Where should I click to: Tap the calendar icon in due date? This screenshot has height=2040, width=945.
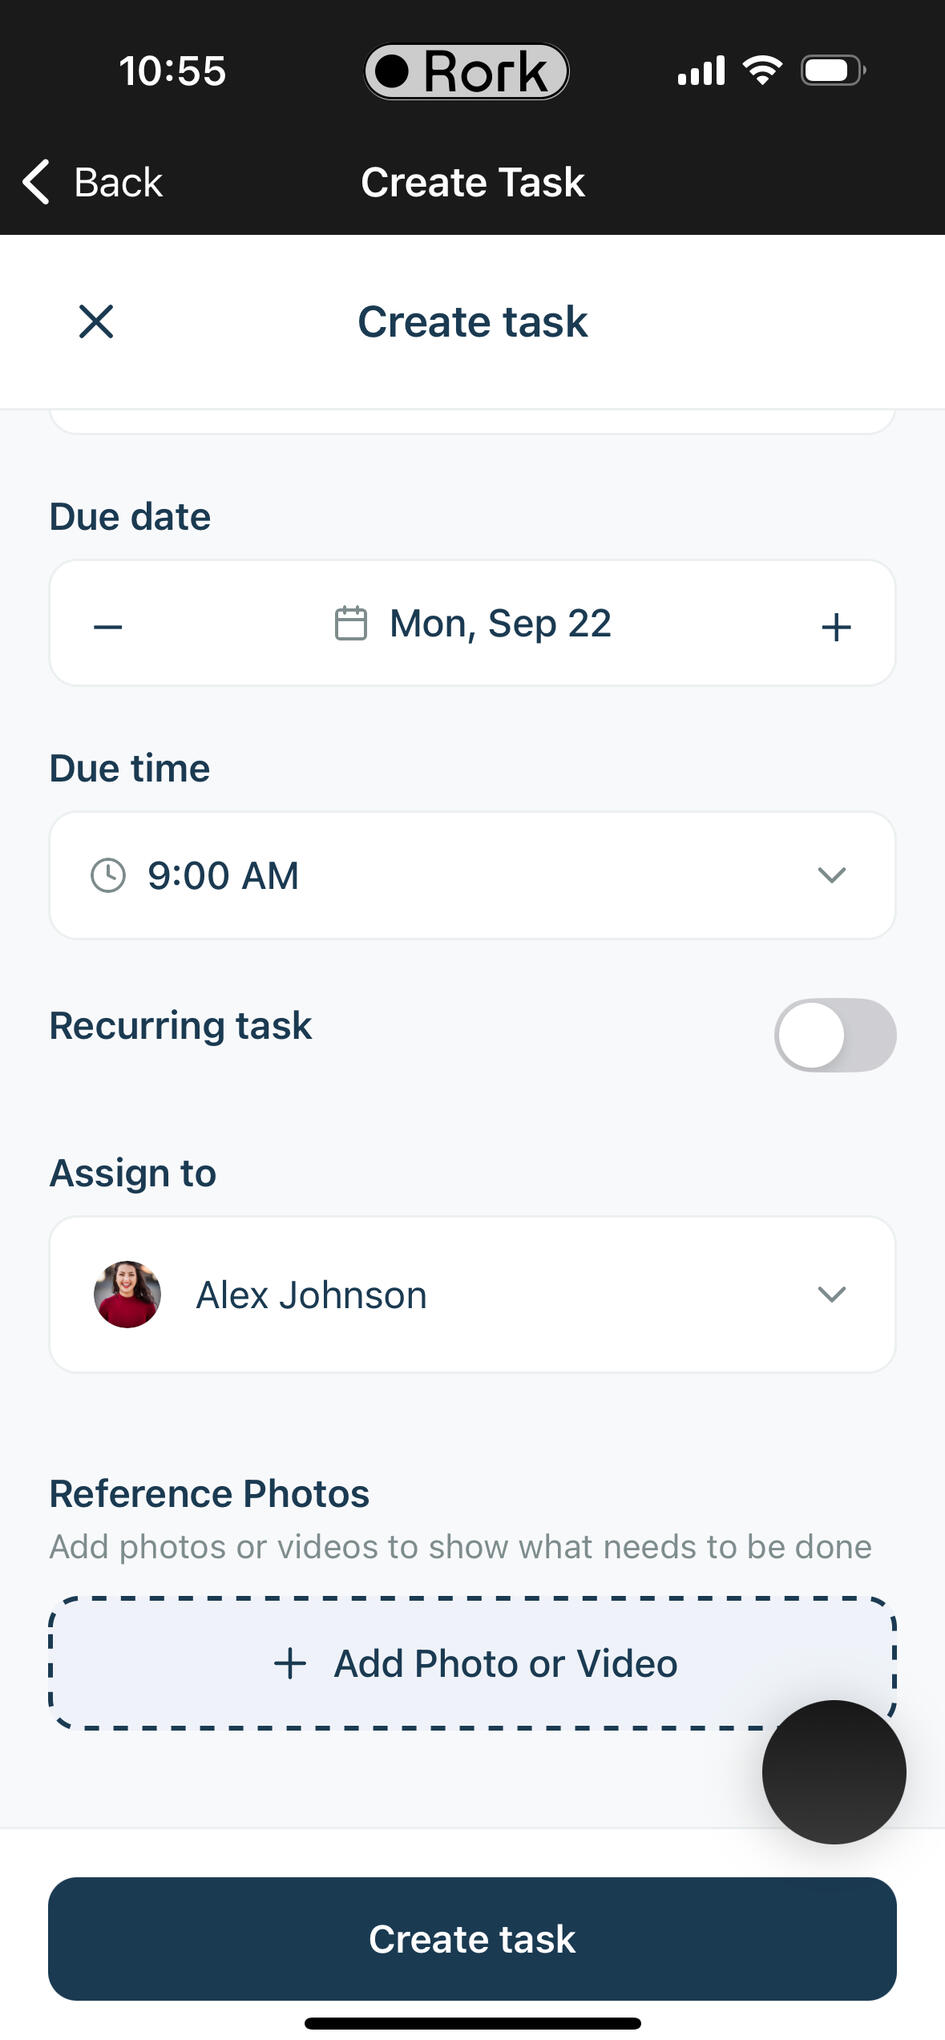click(350, 623)
